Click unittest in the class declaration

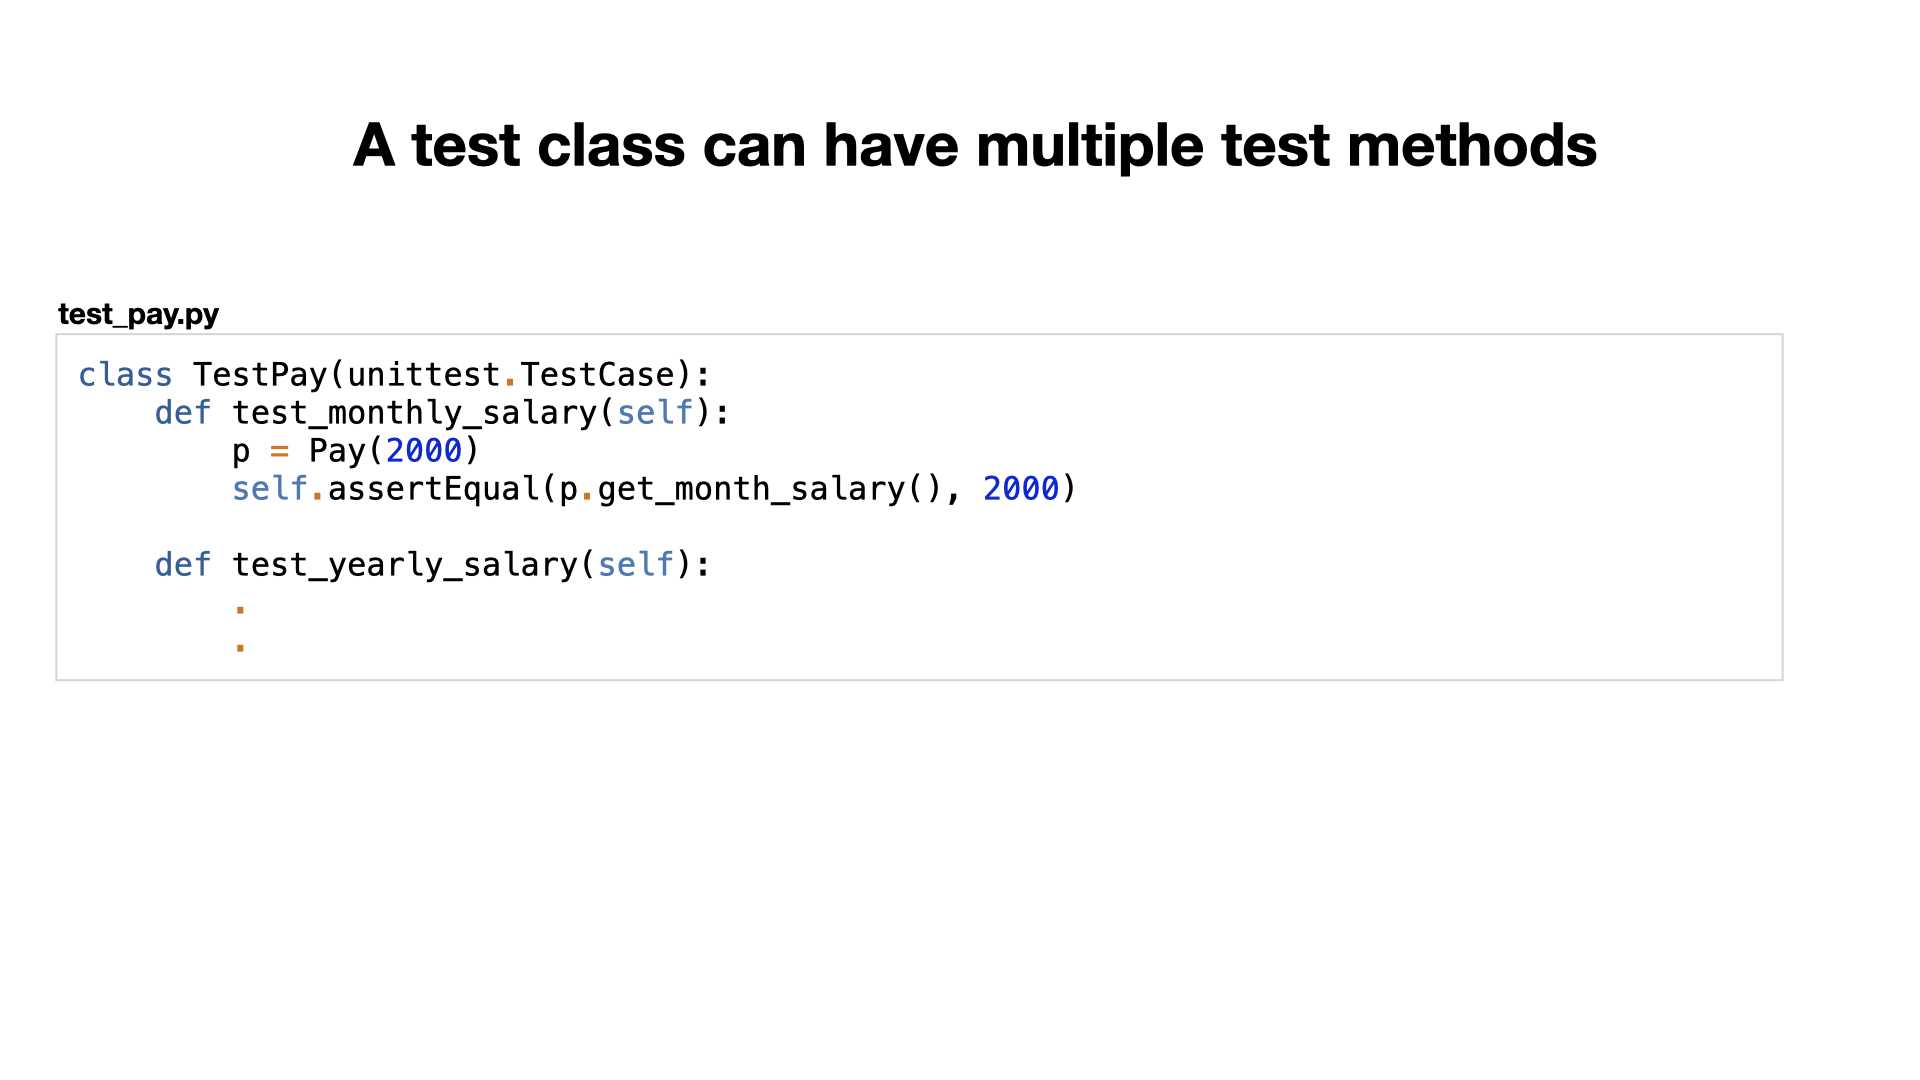coord(424,375)
